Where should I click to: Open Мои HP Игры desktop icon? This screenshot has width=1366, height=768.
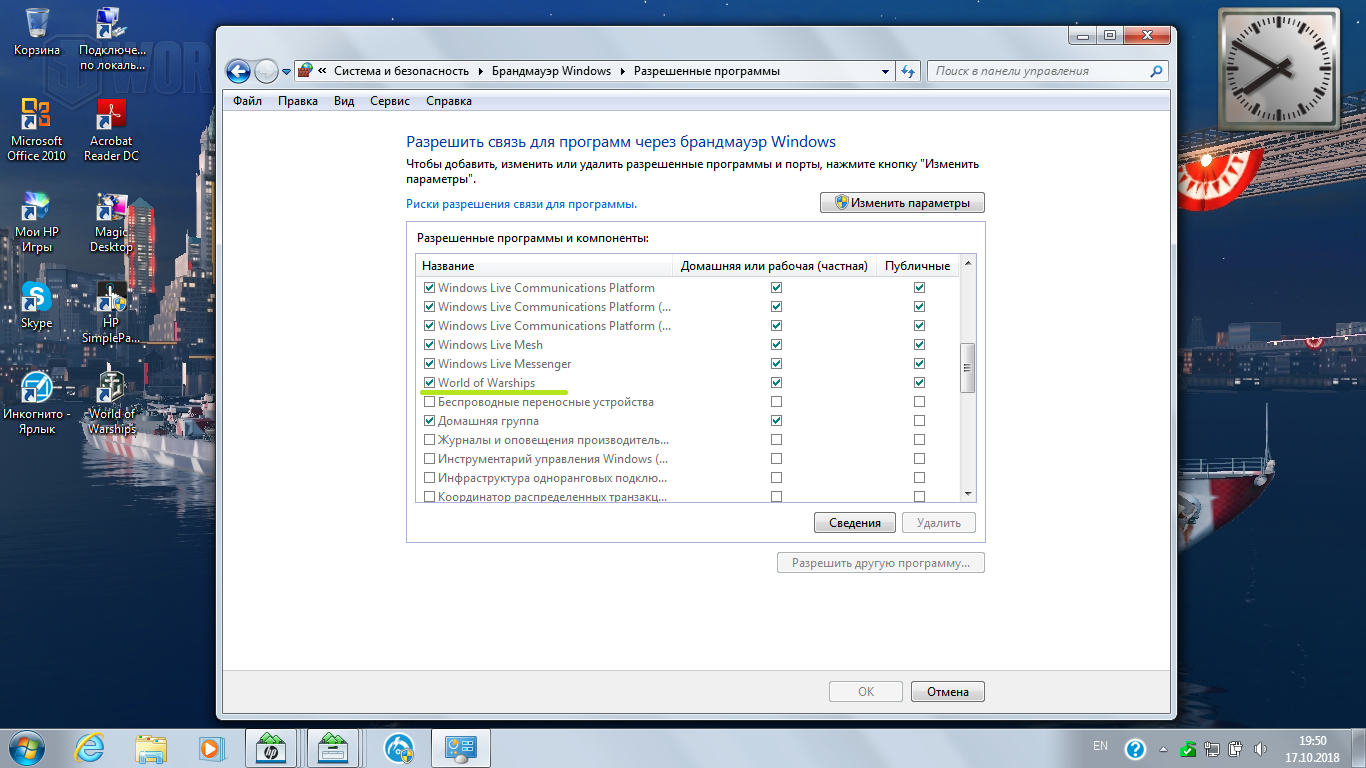[37, 221]
